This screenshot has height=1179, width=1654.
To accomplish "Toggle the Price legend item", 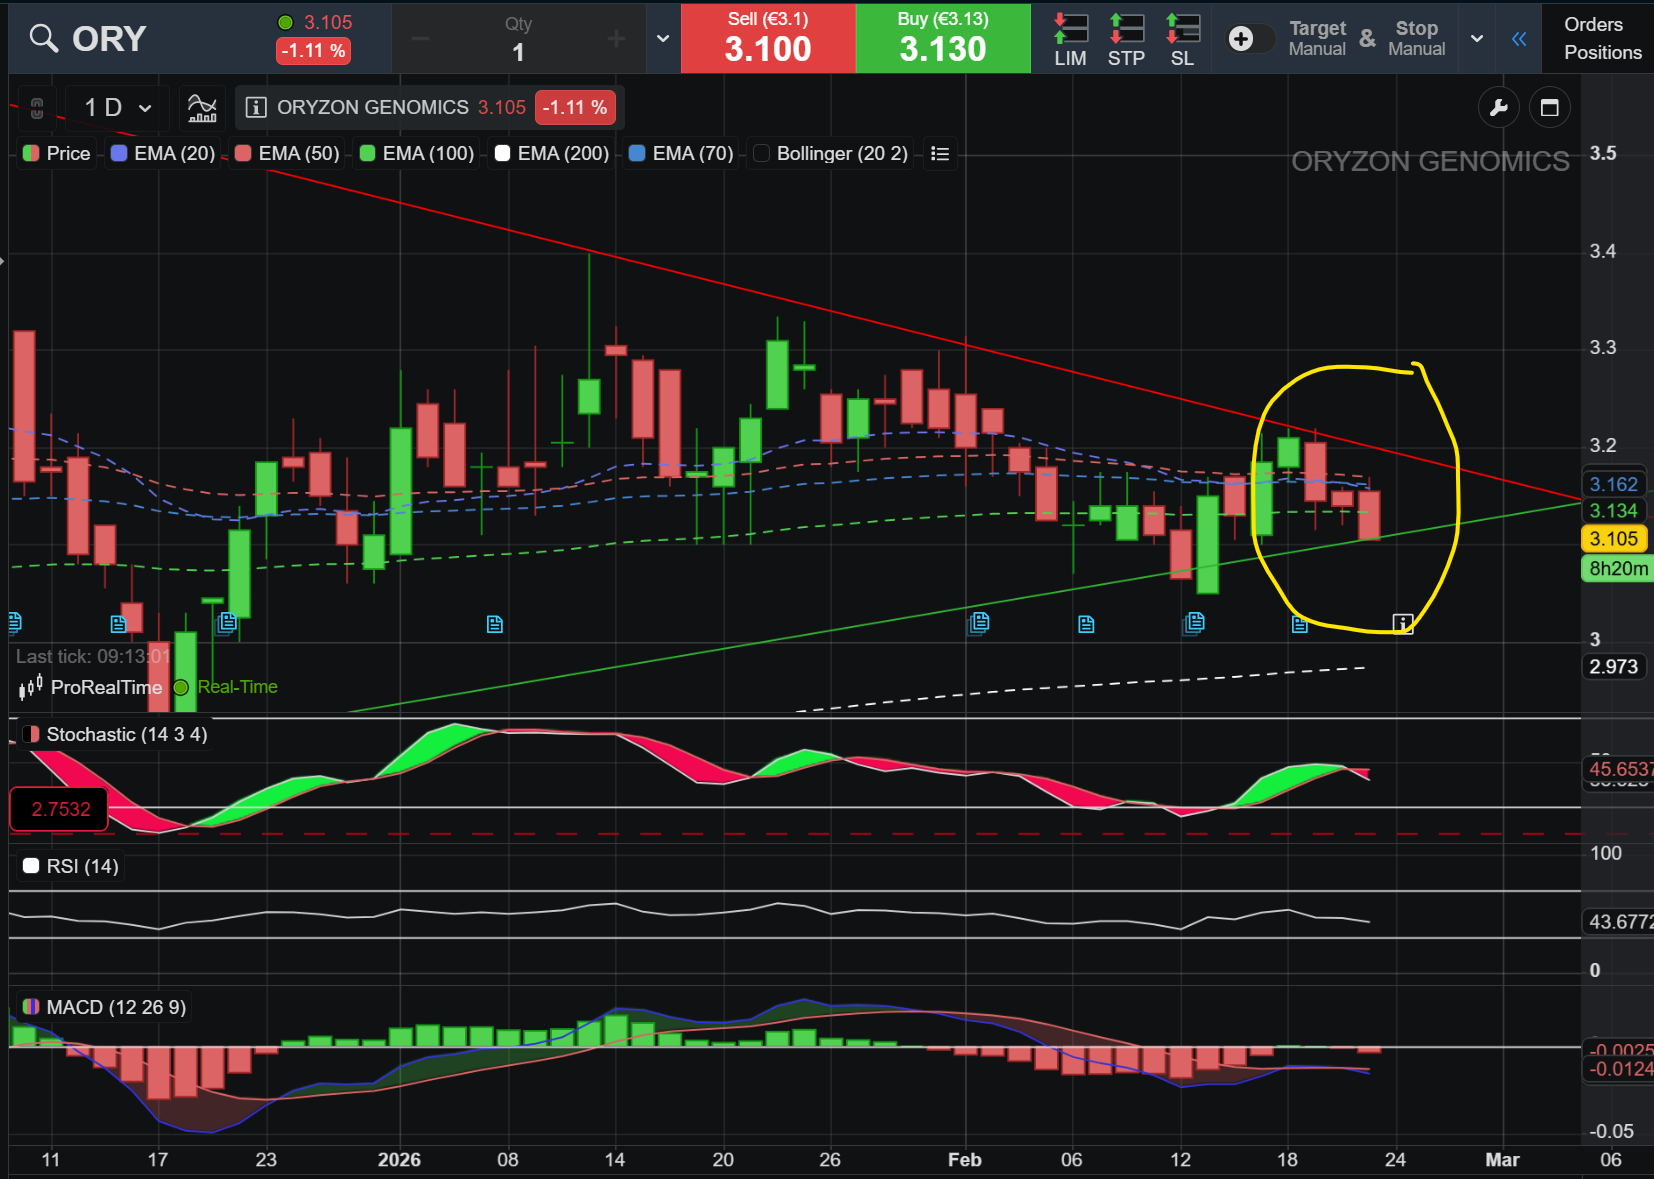I will [x=57, y=153].
